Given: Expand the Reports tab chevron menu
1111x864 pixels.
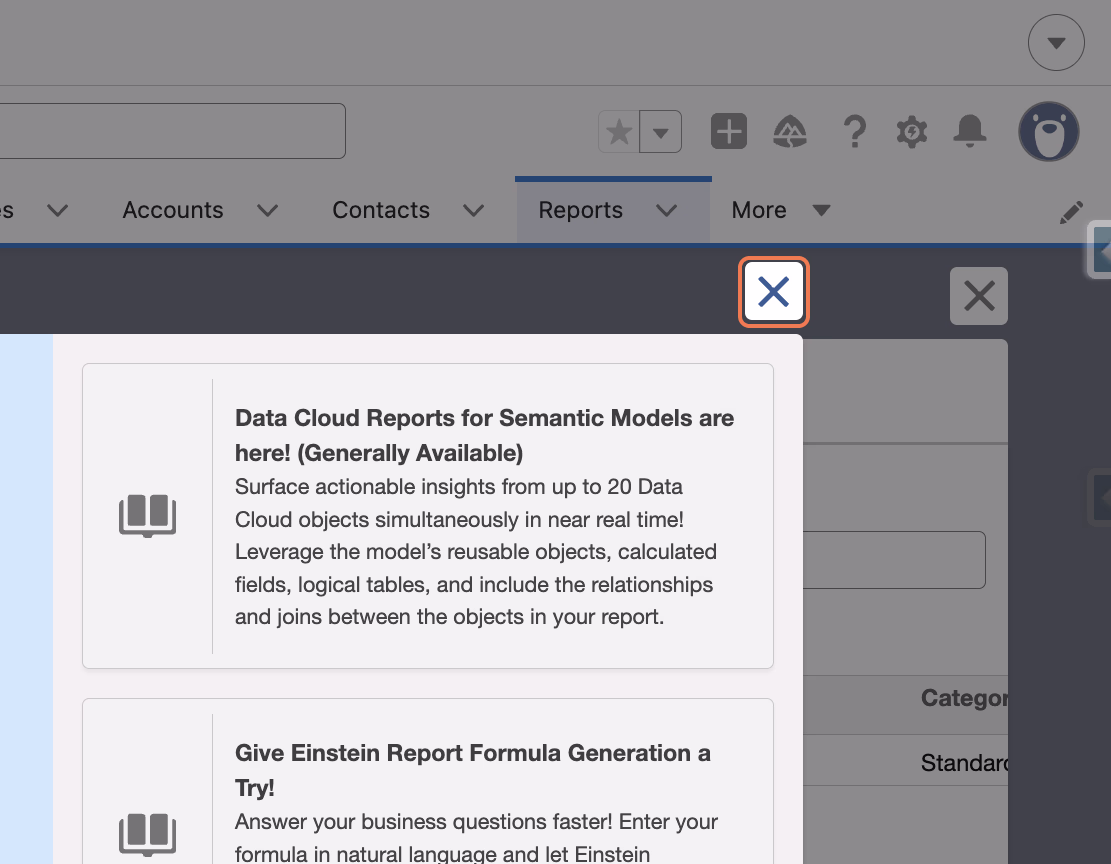Looking at the screenshot, I should (666, 211).
